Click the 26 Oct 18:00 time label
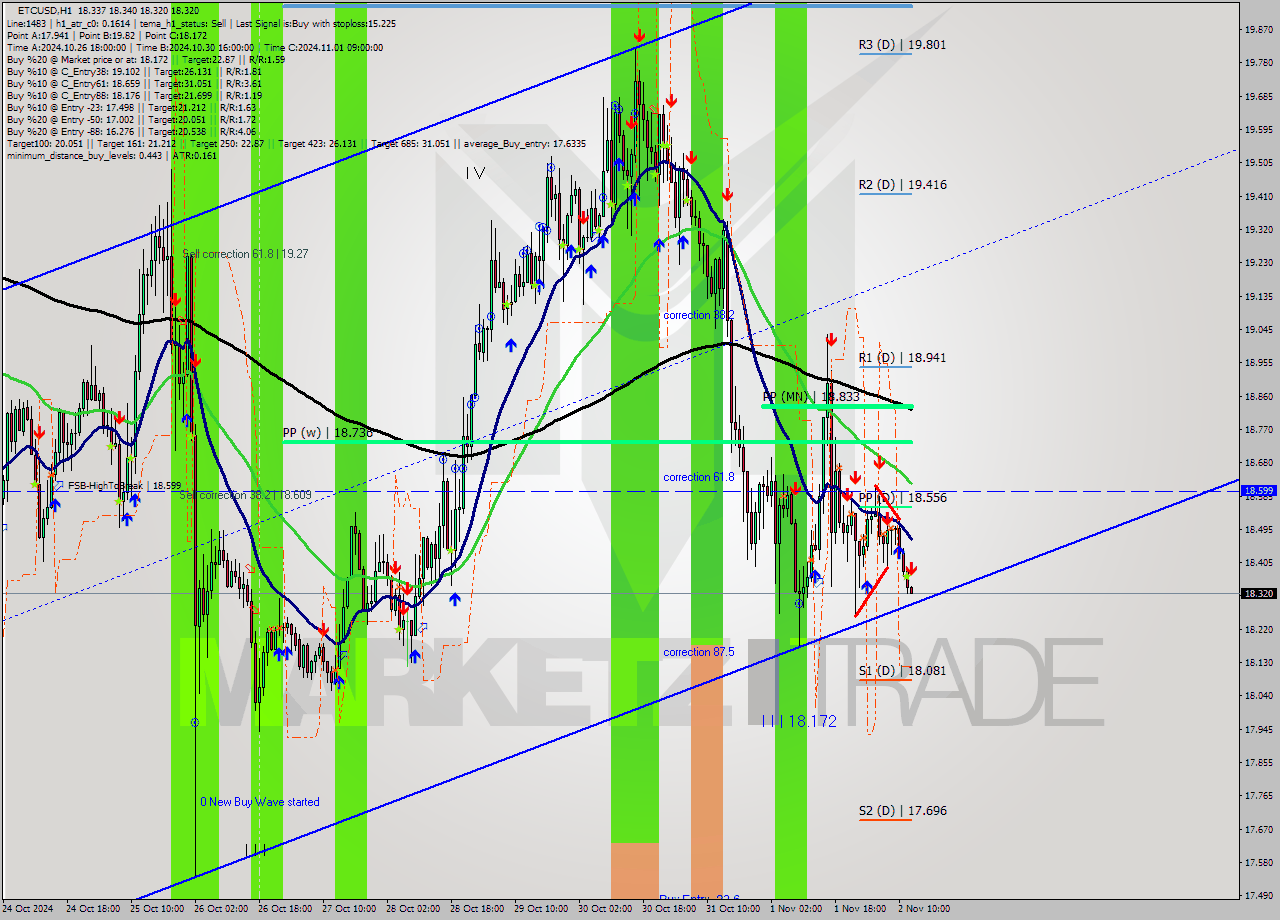 click(285, 909)
